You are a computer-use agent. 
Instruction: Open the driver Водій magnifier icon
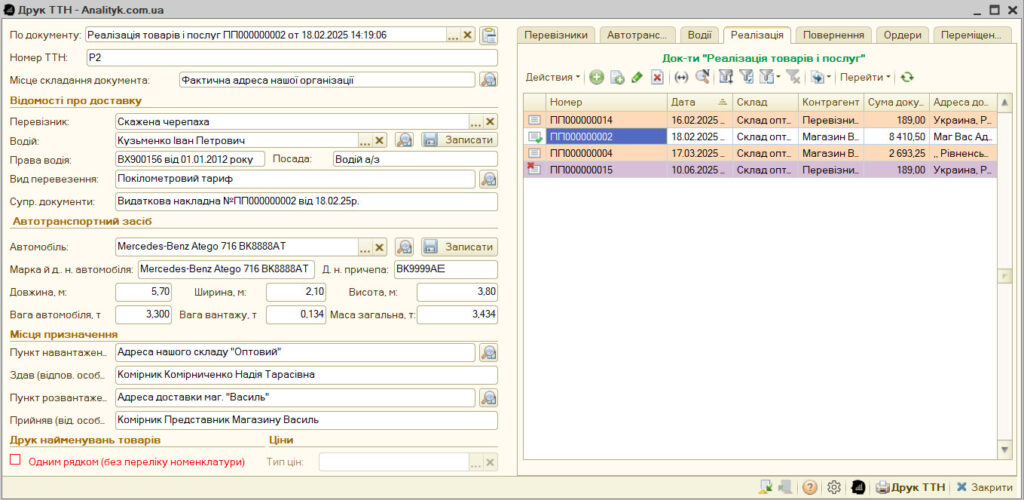click(x=405, y=140)
